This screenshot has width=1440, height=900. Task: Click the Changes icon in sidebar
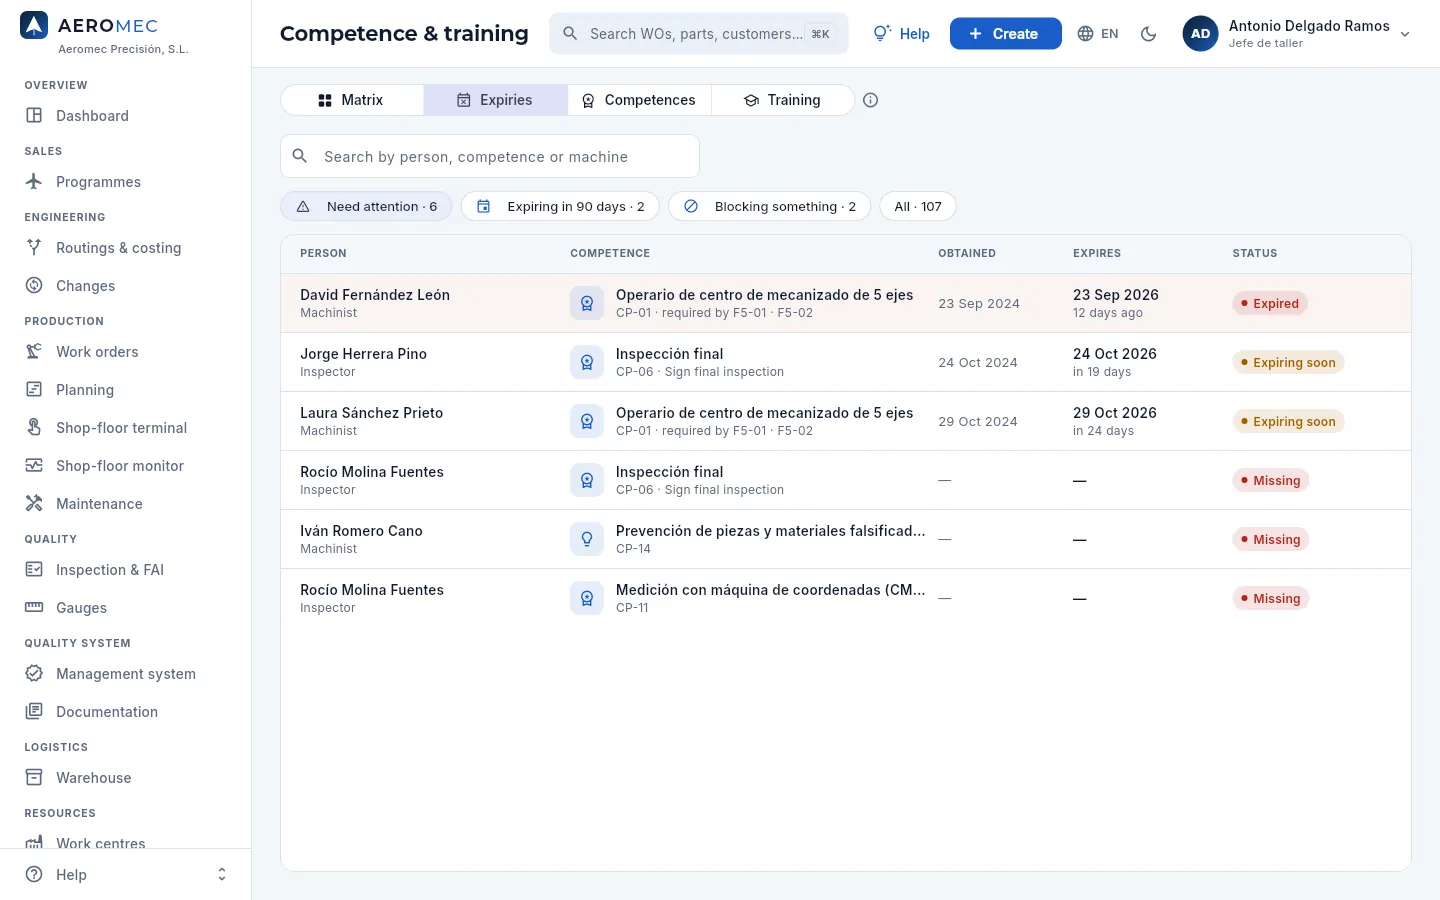point(34,285)
